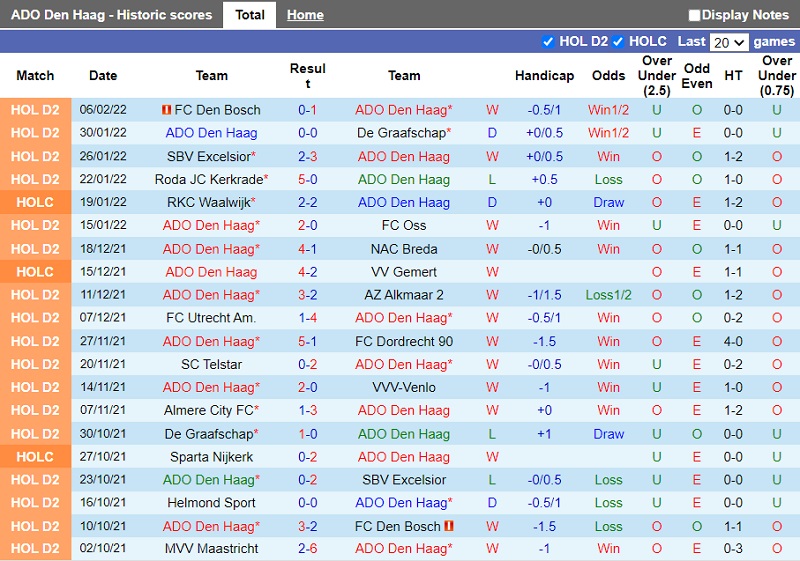Open VV Gemert team link
Screen dimensions: 800x561
404,272
